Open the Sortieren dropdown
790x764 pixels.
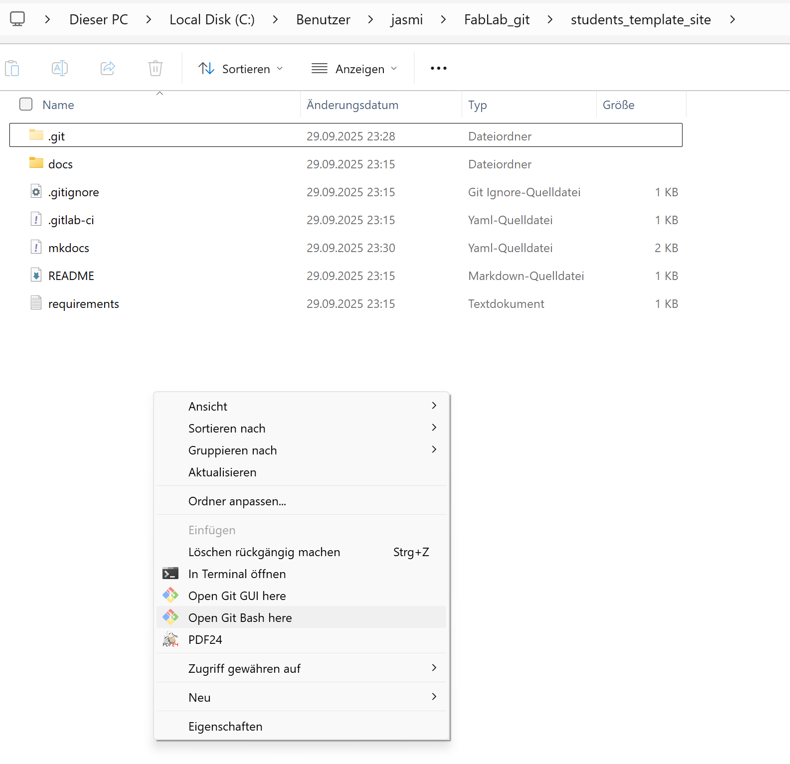click(240, 69)
